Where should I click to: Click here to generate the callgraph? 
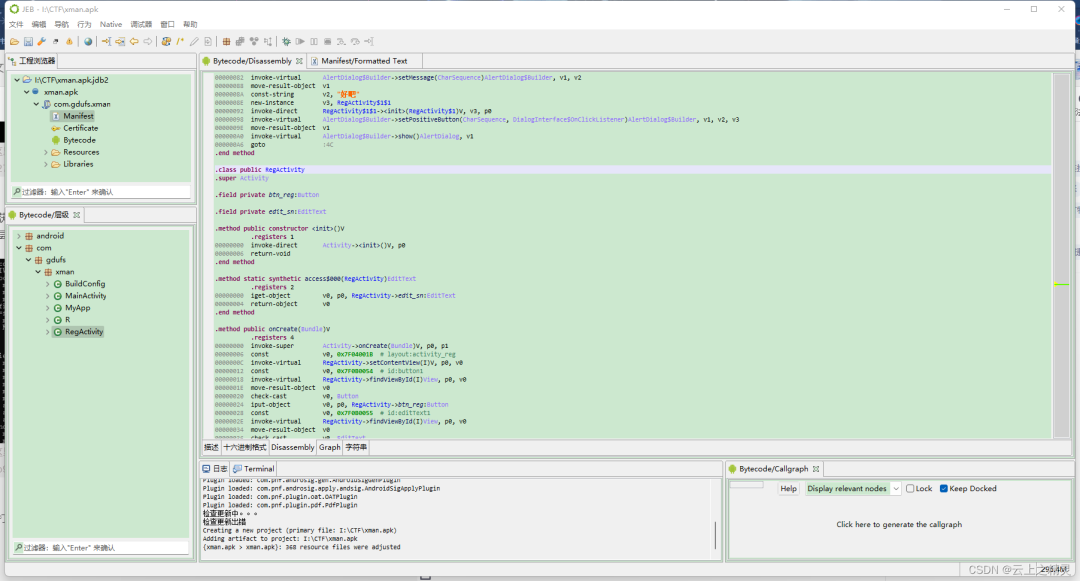(899, 525)
